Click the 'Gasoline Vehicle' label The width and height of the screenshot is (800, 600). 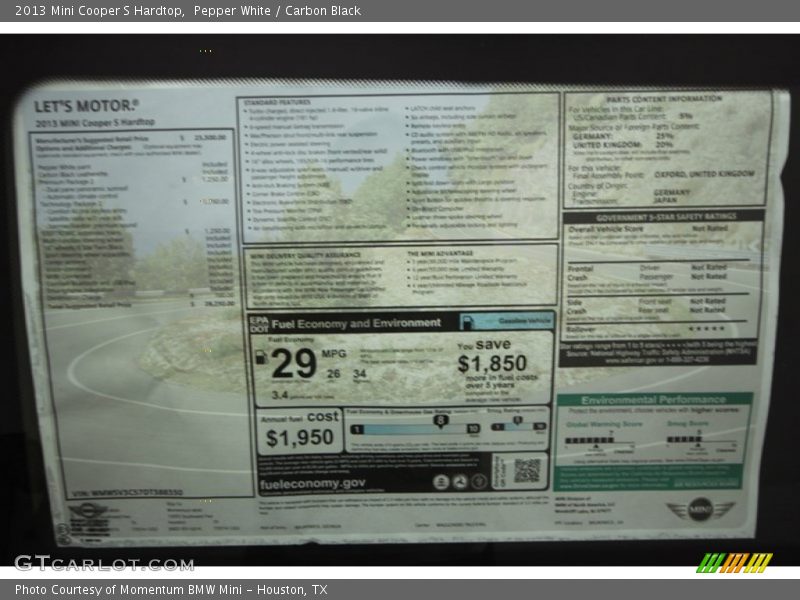[x=525, y=321]
